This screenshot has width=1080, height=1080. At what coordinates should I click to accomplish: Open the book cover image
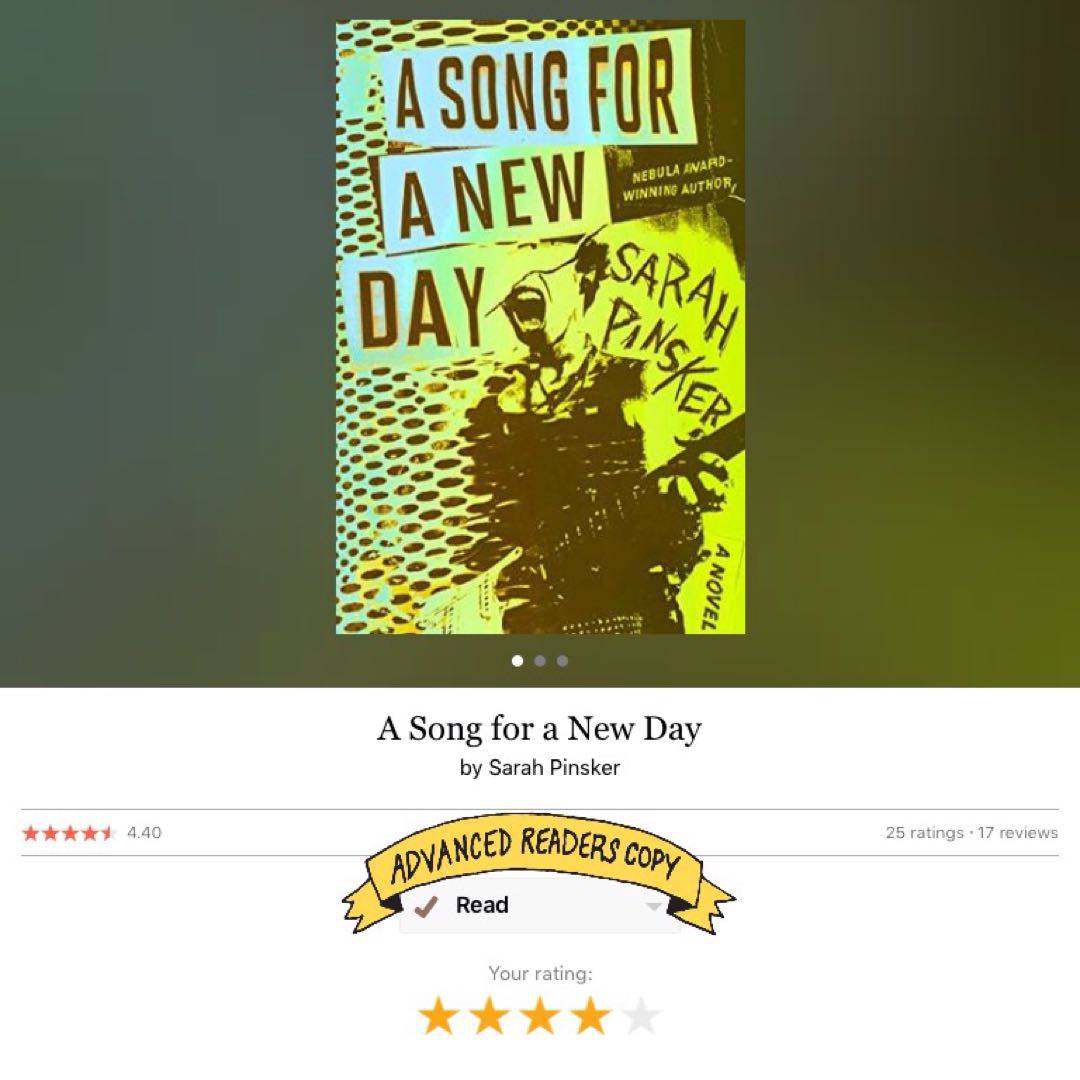540,326
